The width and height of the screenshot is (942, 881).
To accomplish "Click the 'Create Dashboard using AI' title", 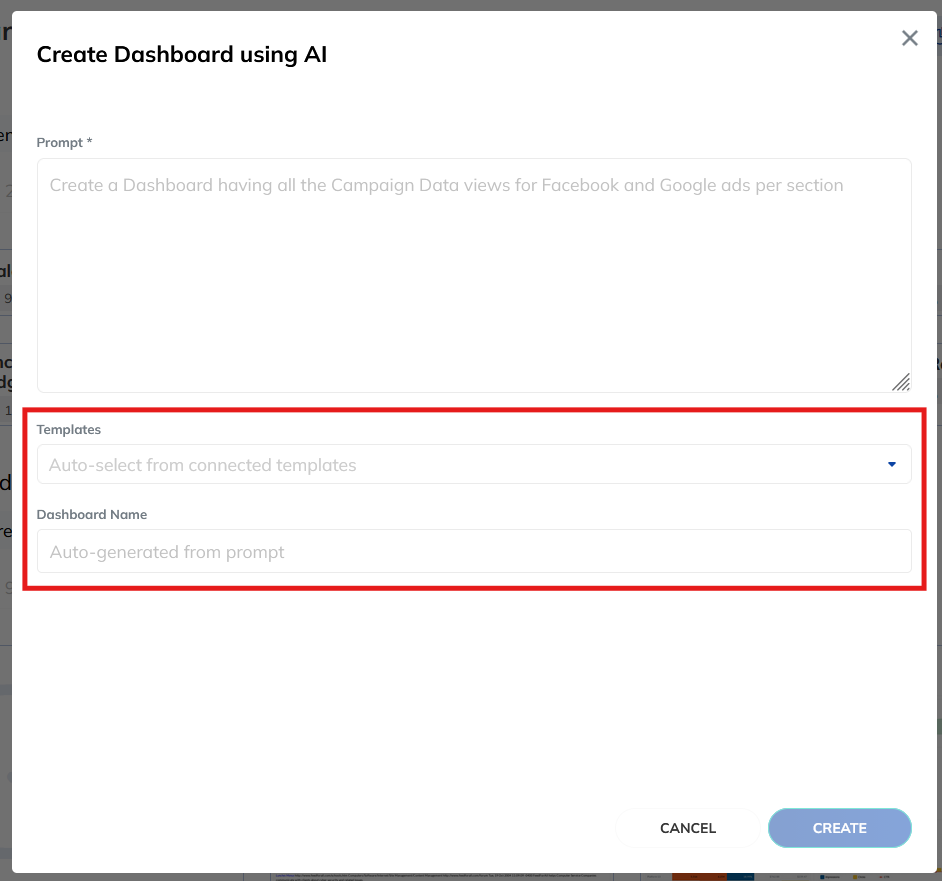I will [x=181, y=55].
